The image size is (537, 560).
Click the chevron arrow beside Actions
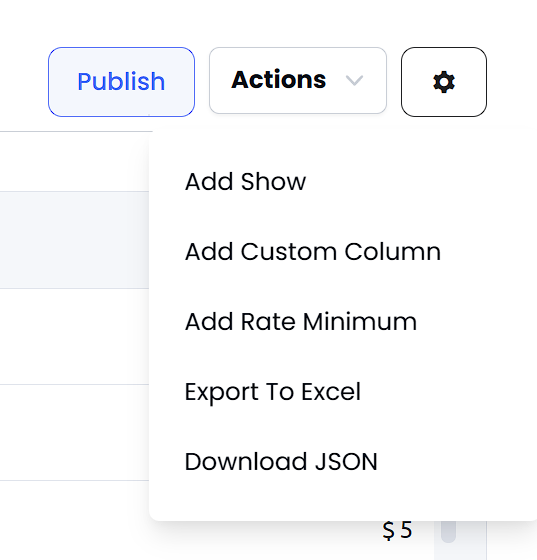click(354, 80)
